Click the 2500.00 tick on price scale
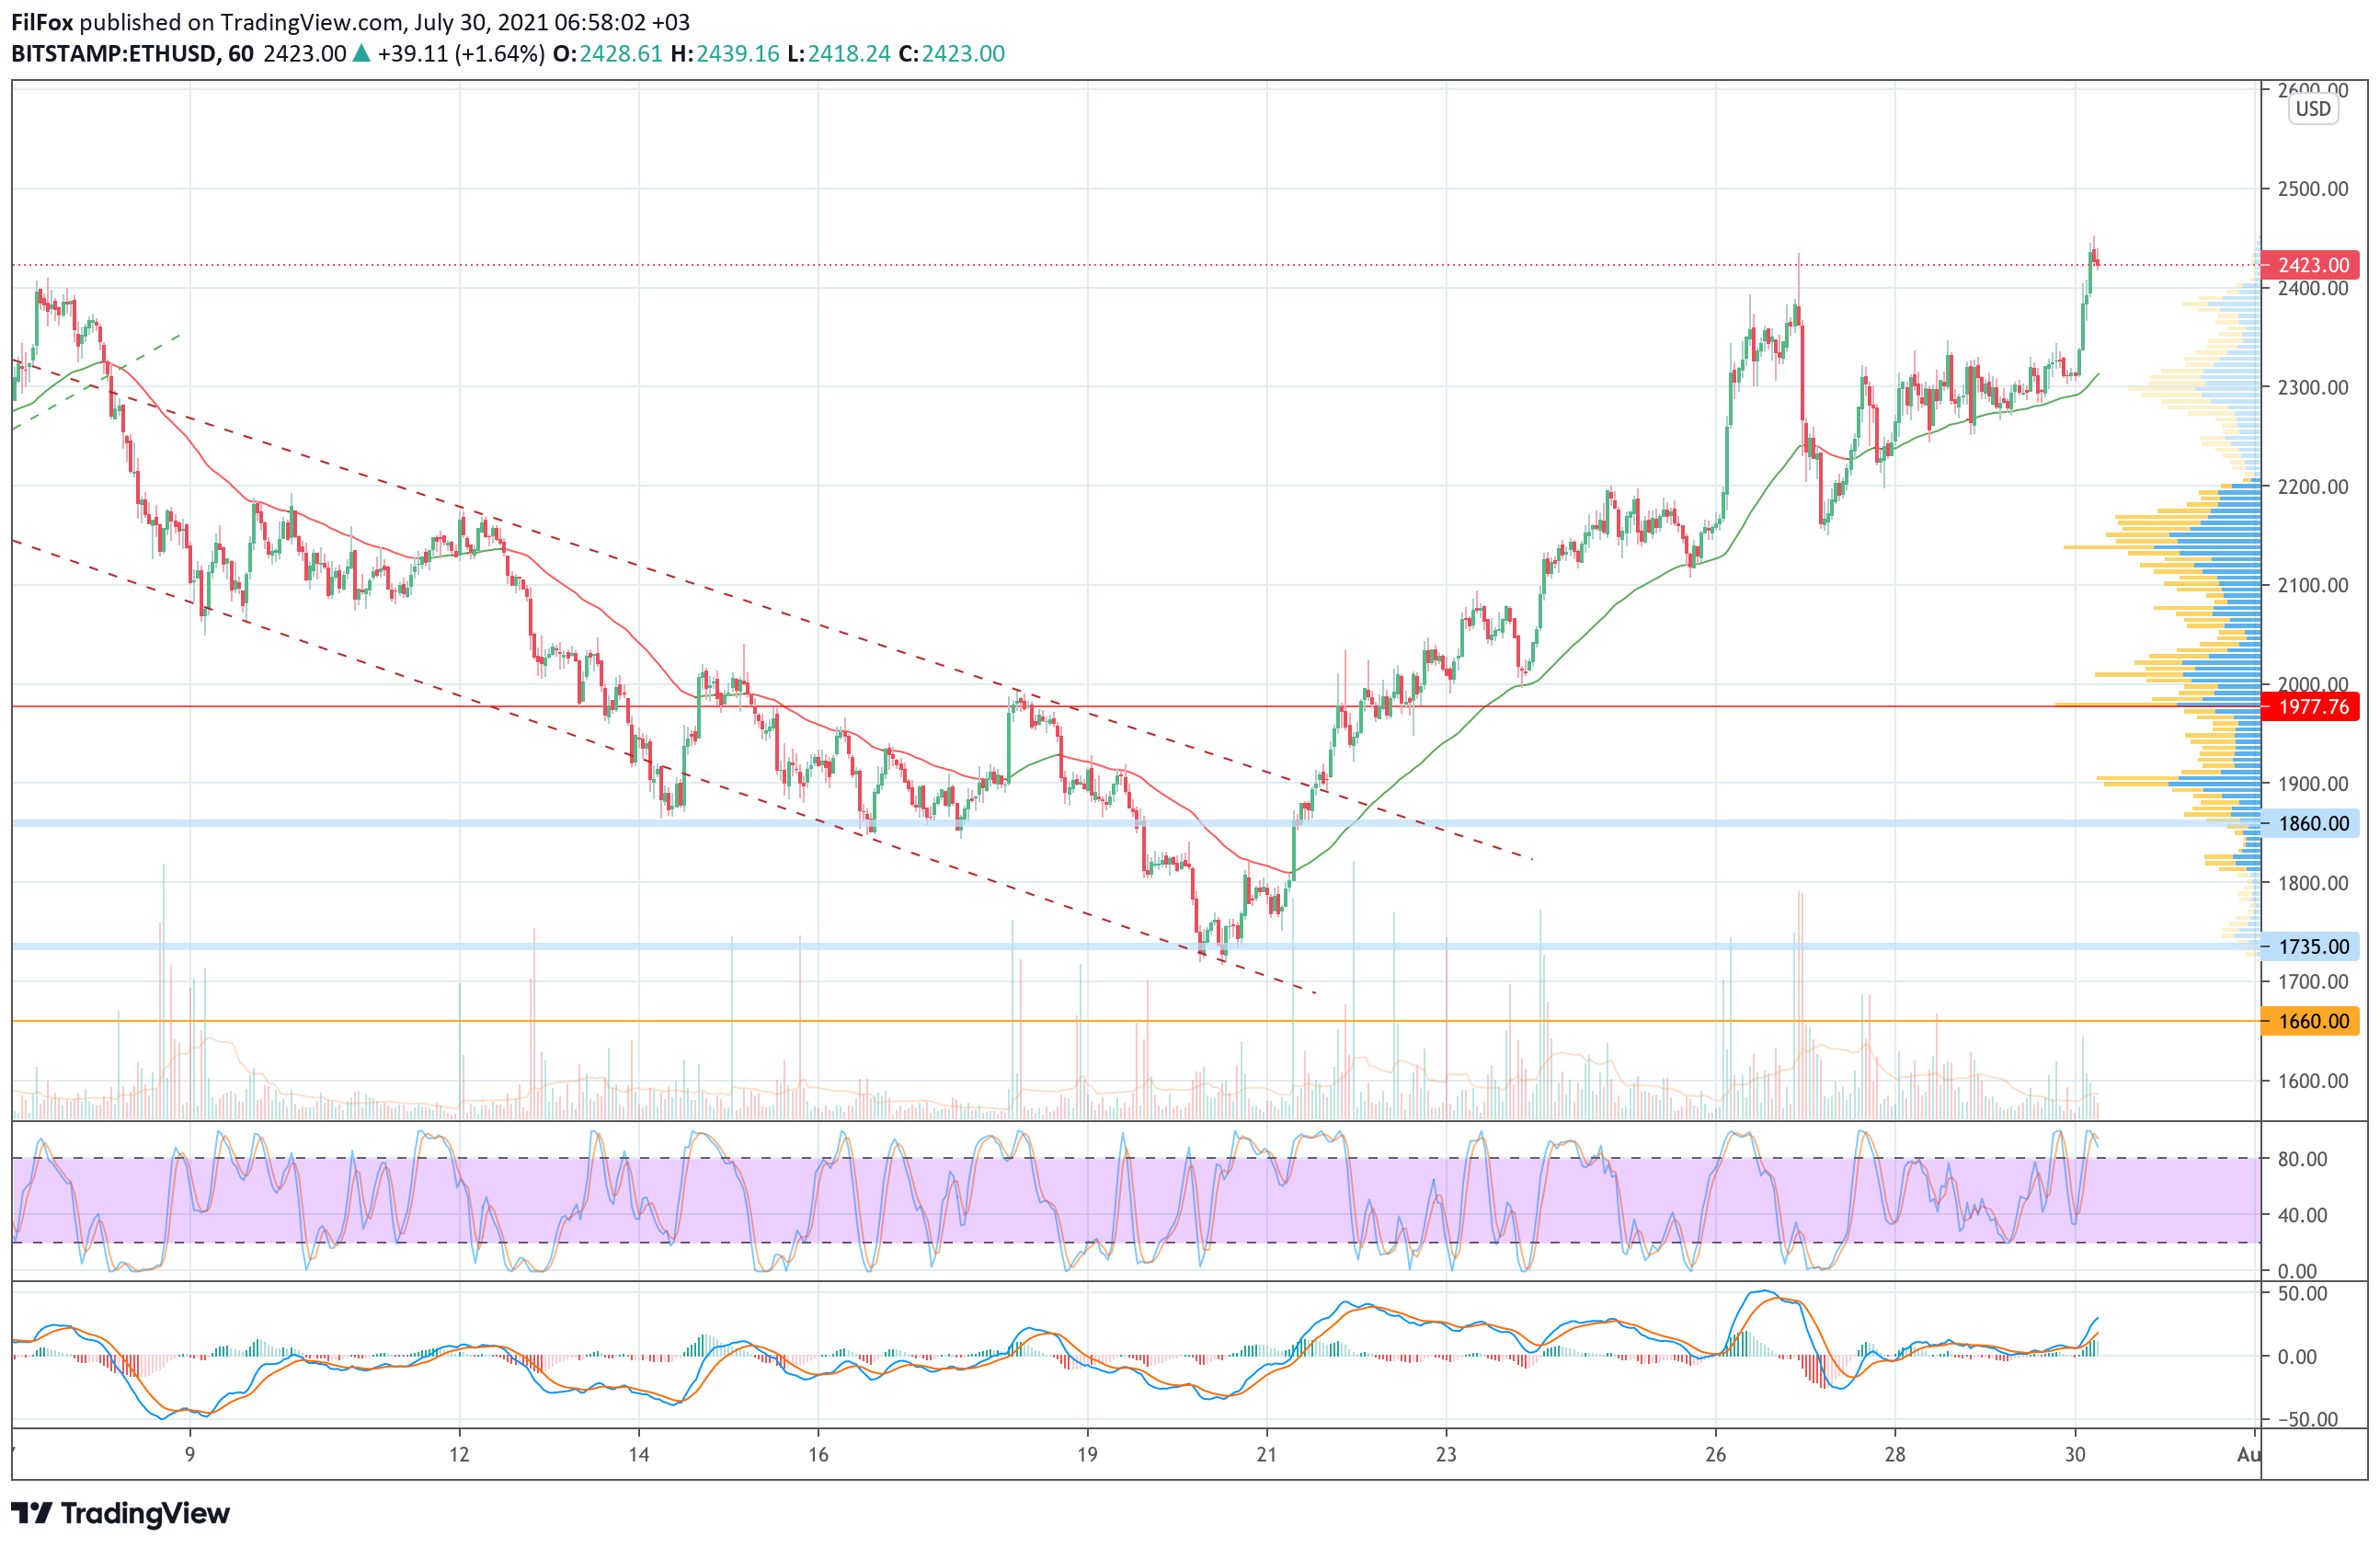This screenshot has width=2380, height=1547. tap(2312, 189)
